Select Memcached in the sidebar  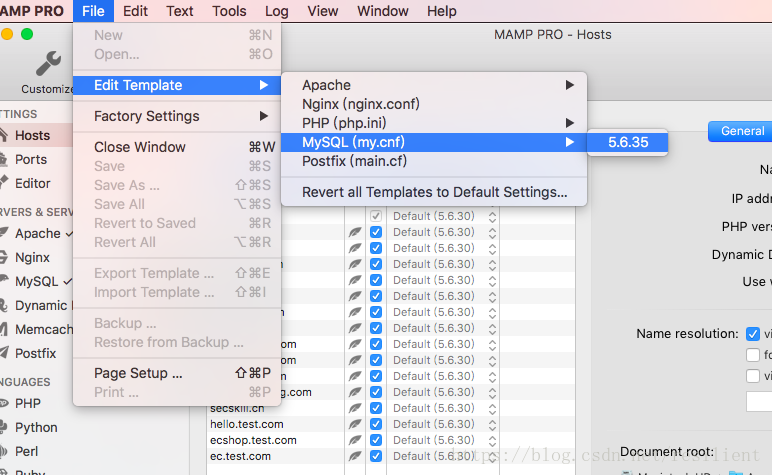[44, 329]
